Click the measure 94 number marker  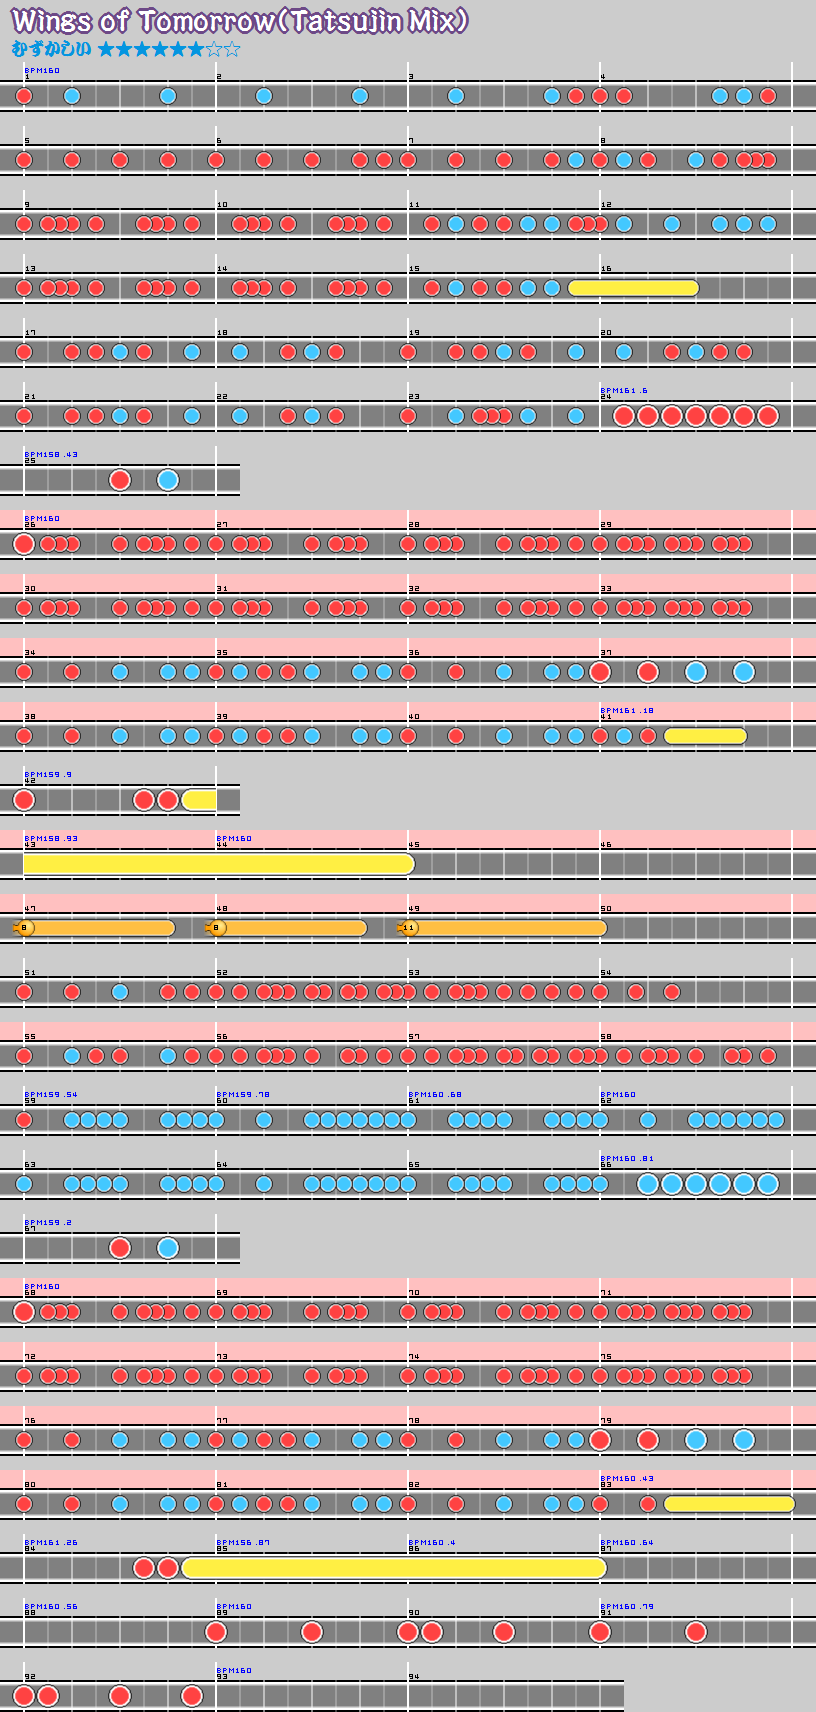[x=414, y=1677]
